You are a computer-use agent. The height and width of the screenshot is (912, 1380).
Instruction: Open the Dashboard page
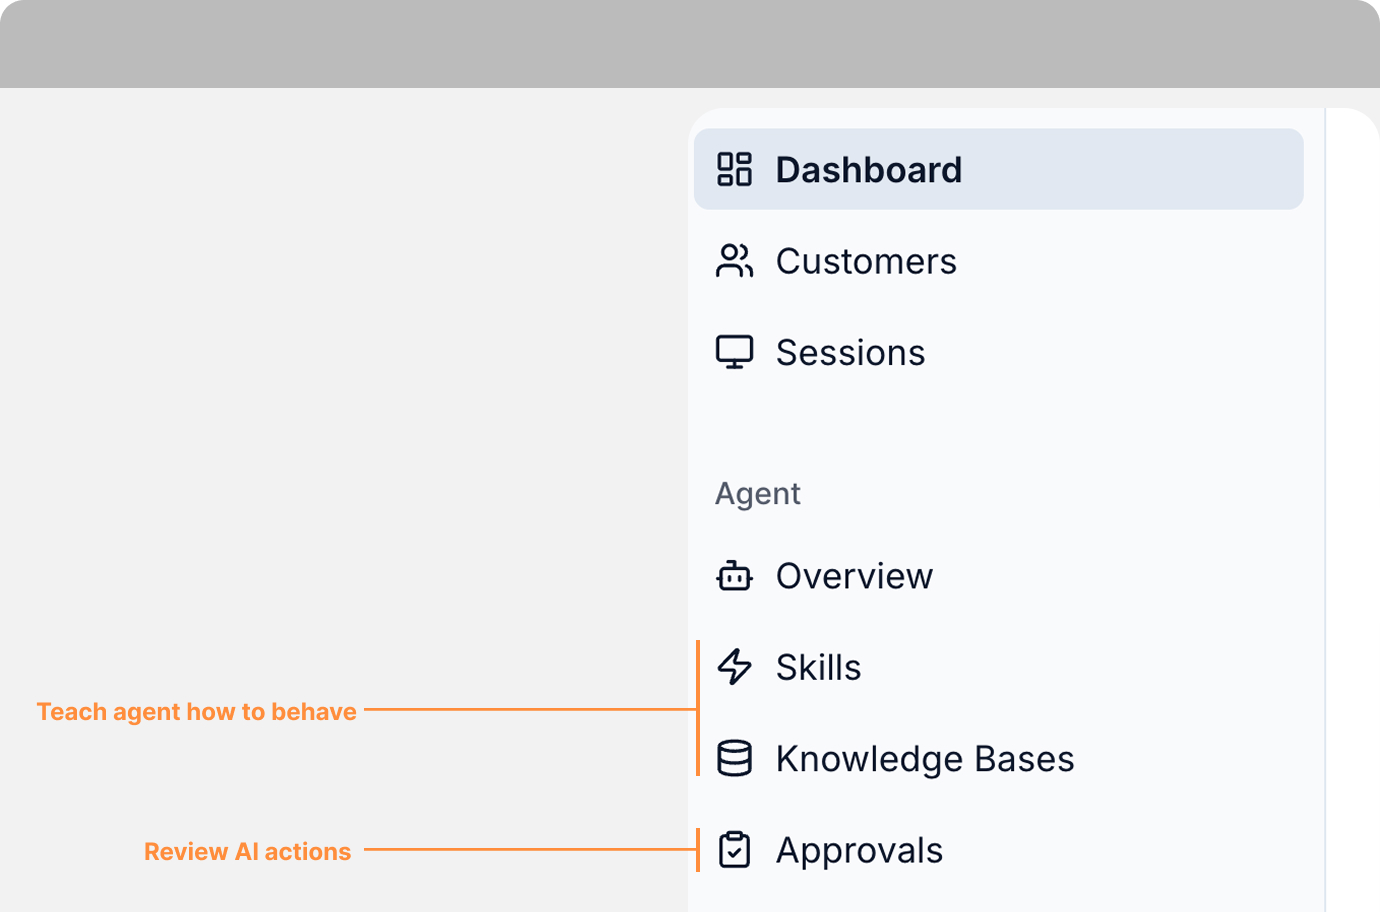click(x=868, y=169)
